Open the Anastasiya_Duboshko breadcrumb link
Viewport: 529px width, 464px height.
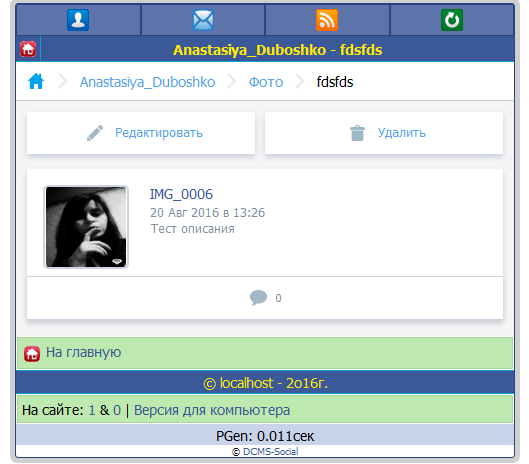tap(147, 82)
